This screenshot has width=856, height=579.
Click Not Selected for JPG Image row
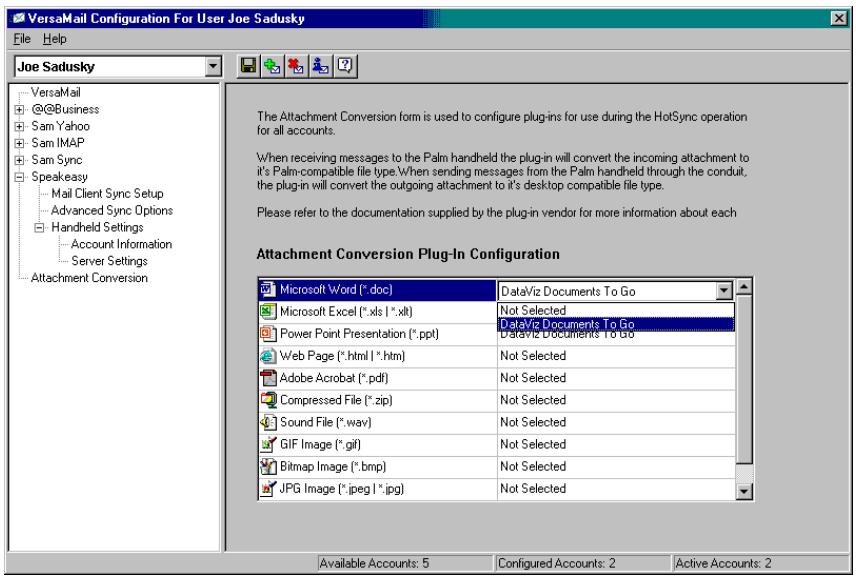coord(533,488)
